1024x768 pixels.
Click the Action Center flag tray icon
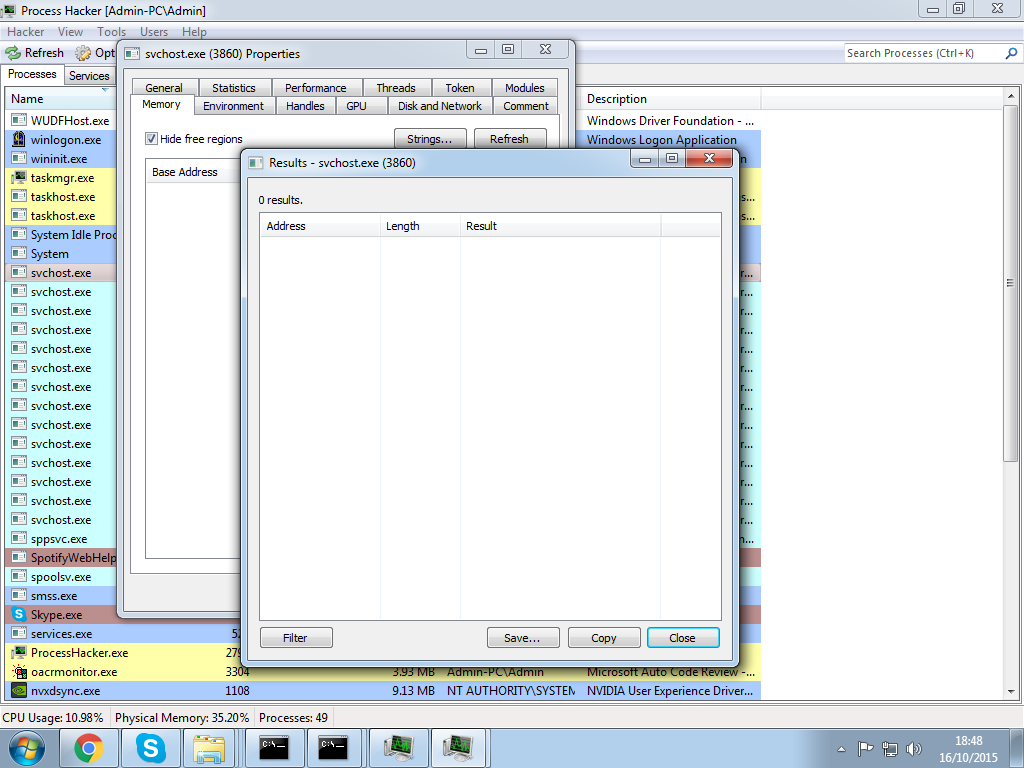tap(866, 748)
